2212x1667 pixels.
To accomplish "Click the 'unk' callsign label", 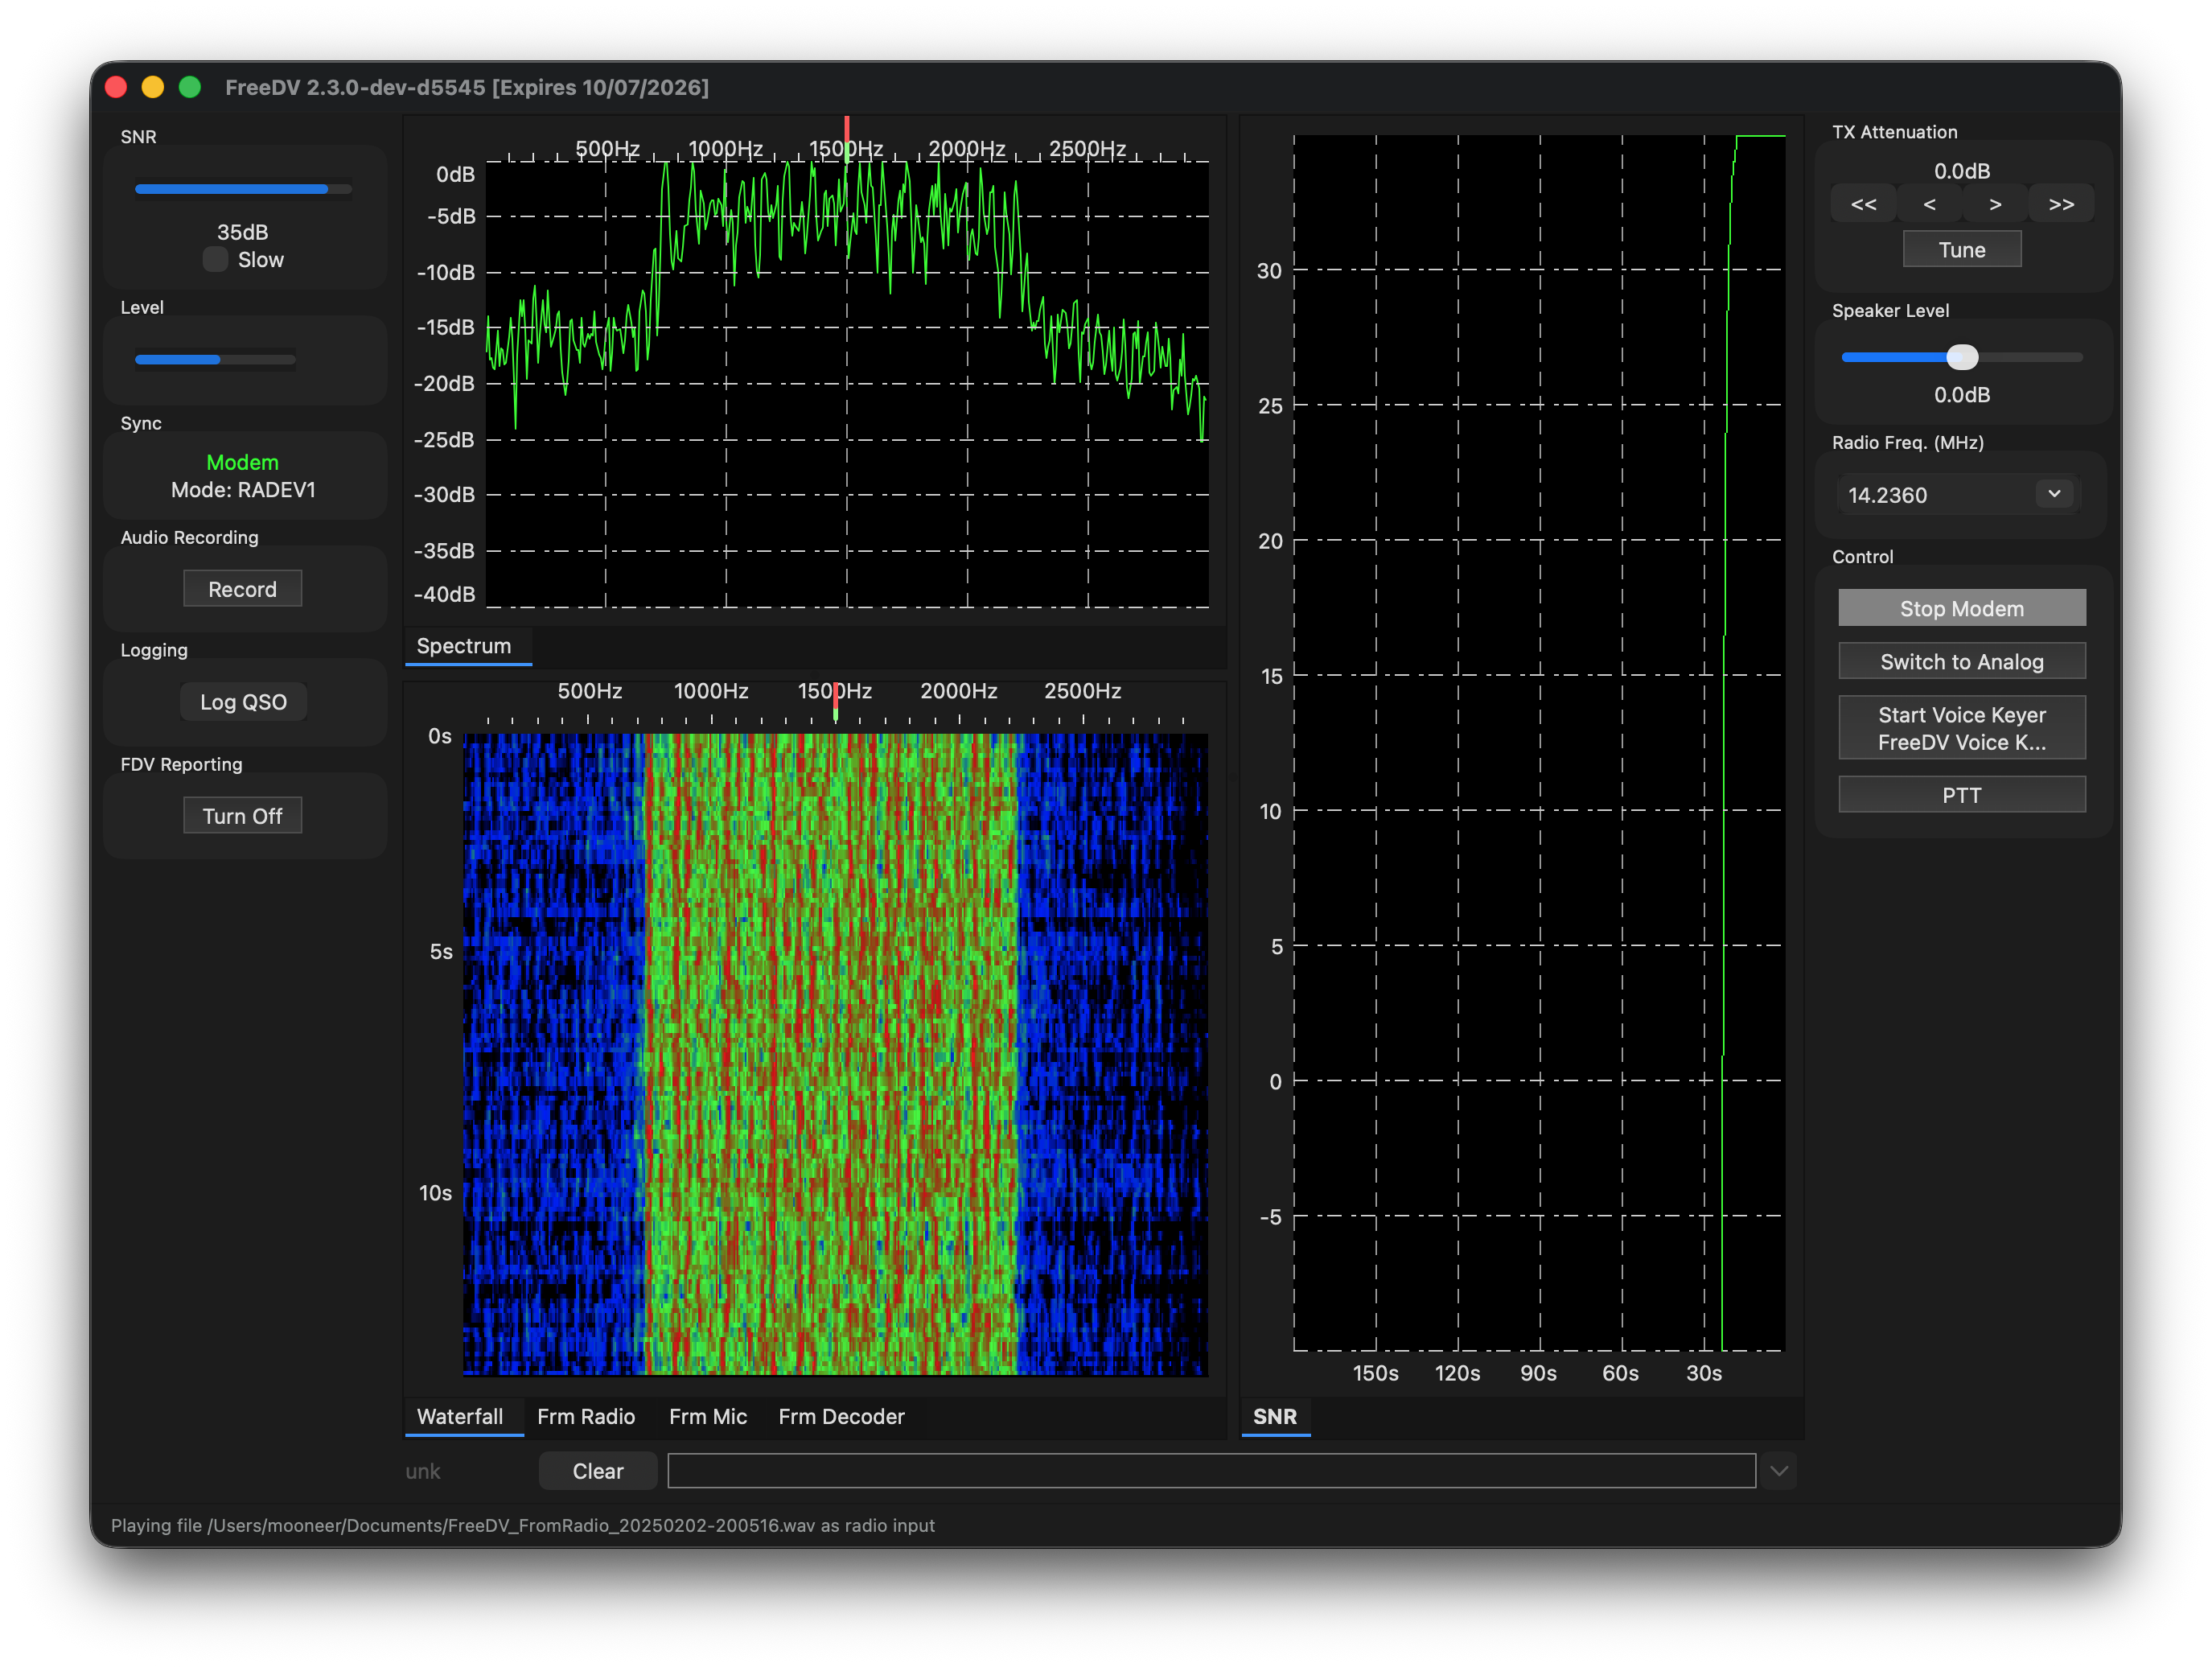I will pyautogui.click(x=423, y=1471).
